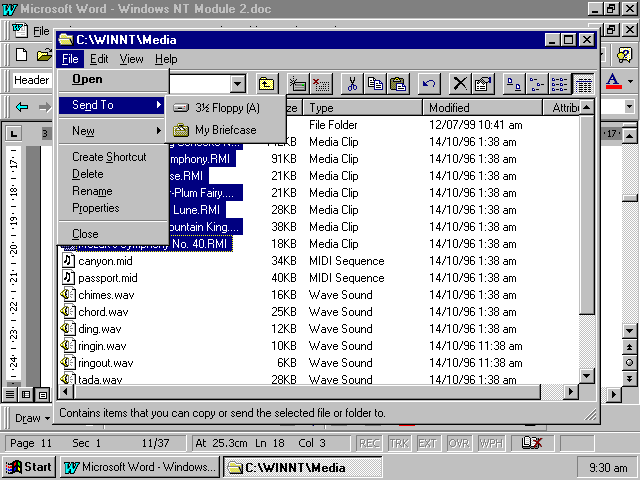Click the Cut scissors icon

click(x=352, y=85)
